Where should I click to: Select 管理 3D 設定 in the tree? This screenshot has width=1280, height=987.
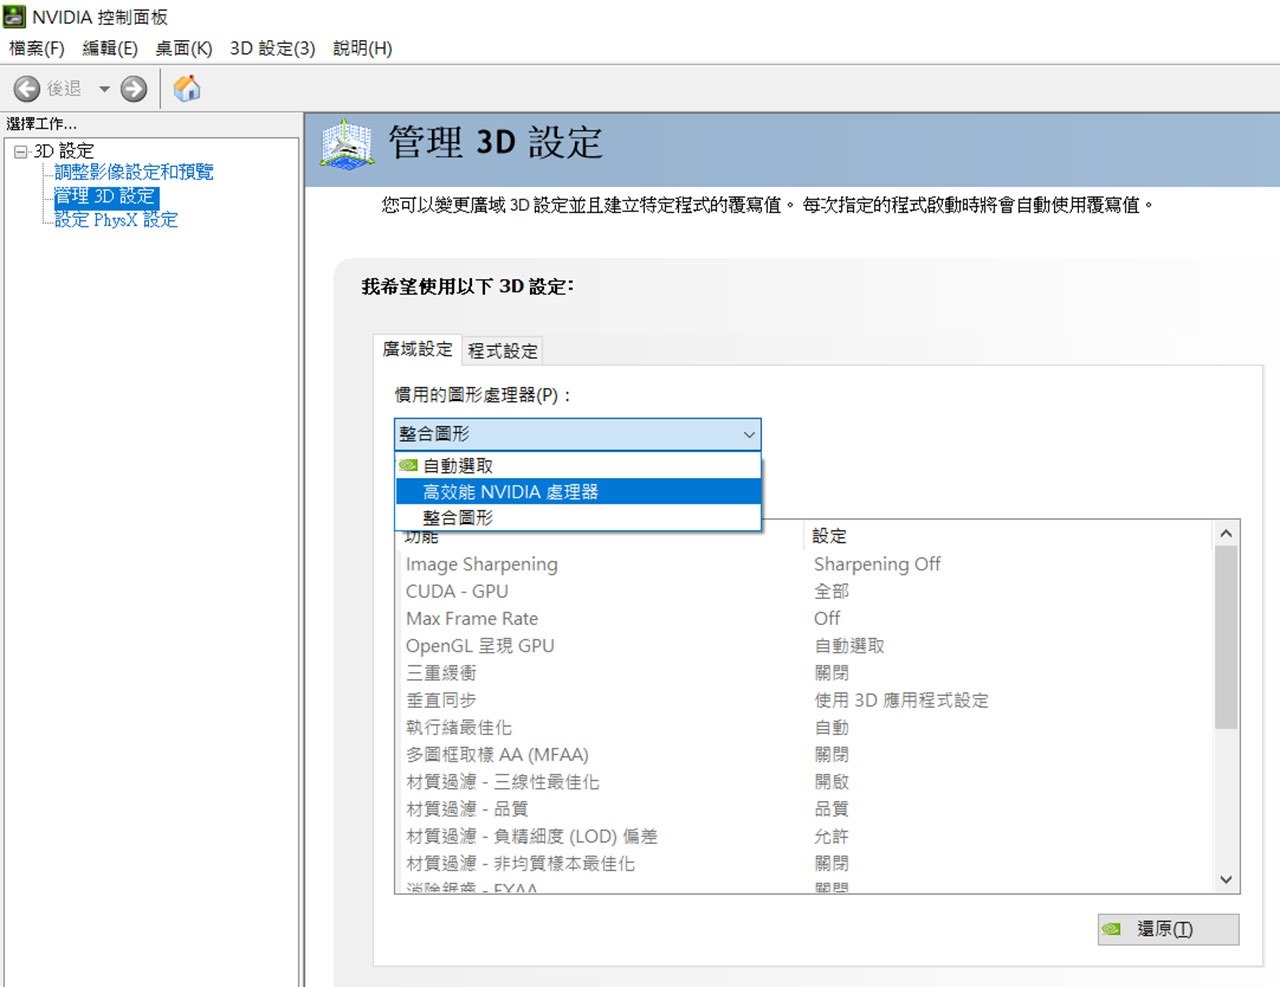pos(105,196)
